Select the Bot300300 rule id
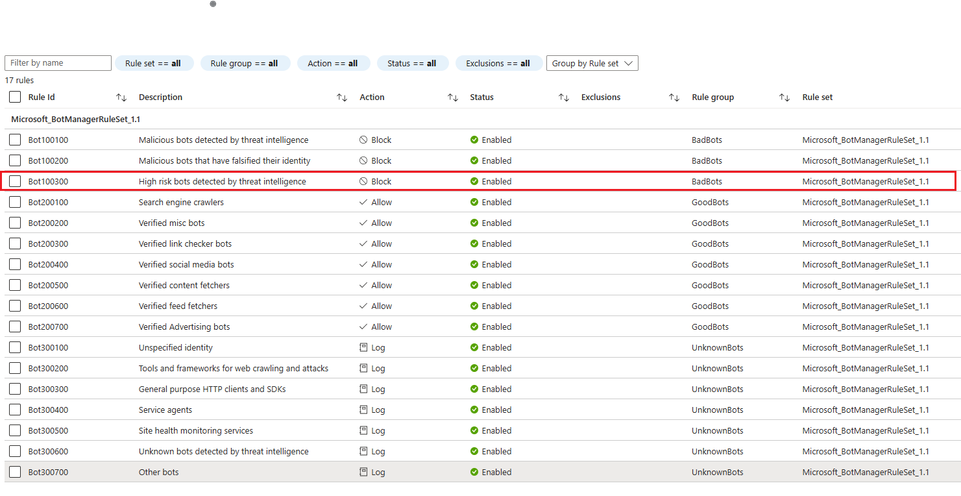The height and width of the screenshot is (496, 961). 48,389
